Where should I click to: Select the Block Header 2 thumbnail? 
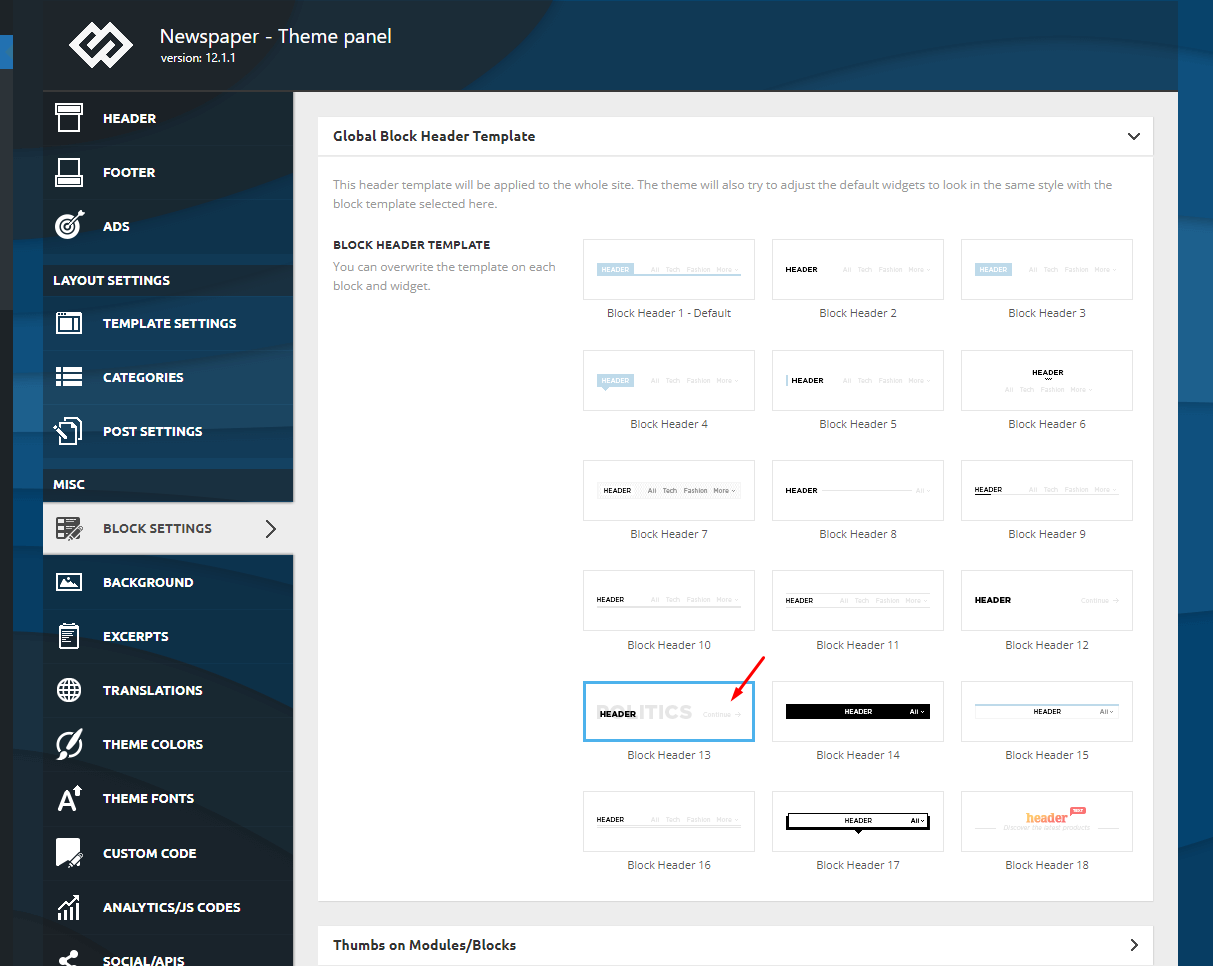[x=858, y=269]
